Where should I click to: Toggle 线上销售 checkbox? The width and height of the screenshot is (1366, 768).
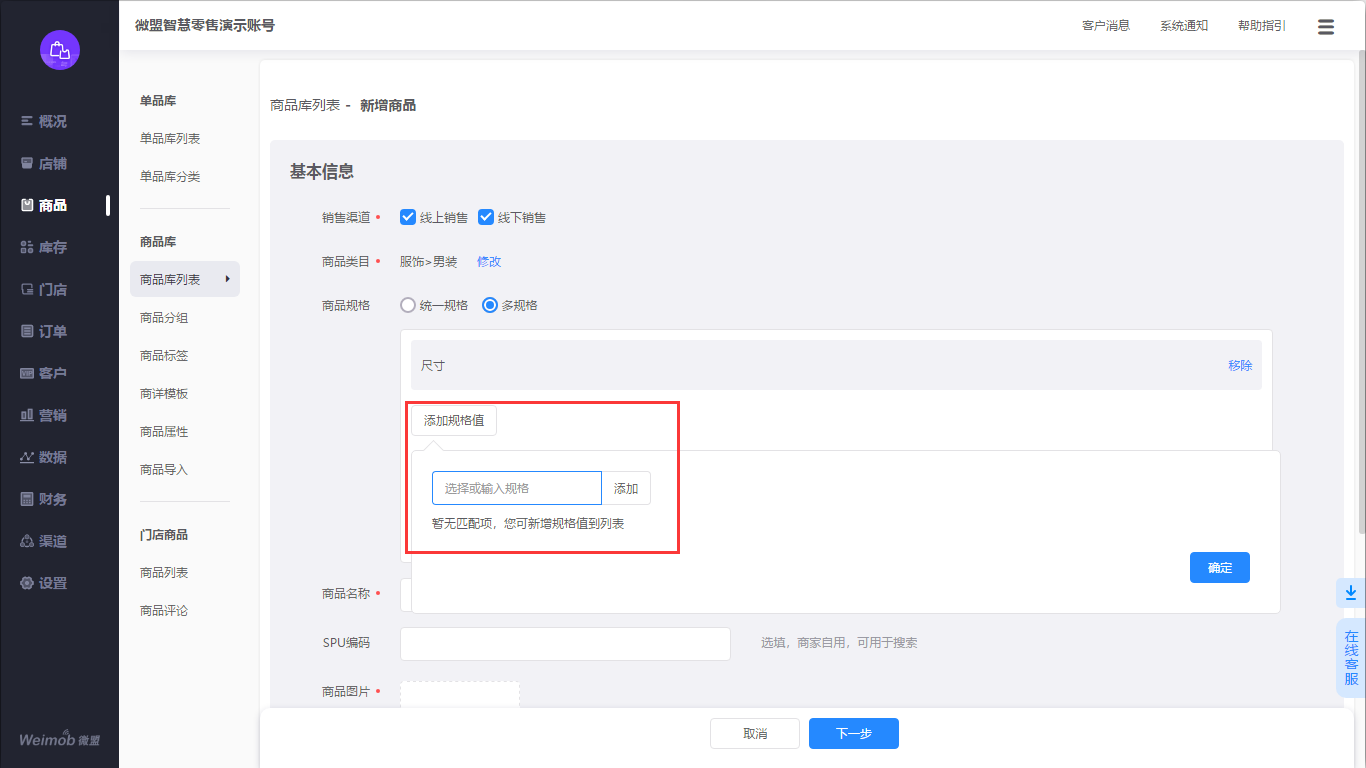coord(408,217)
